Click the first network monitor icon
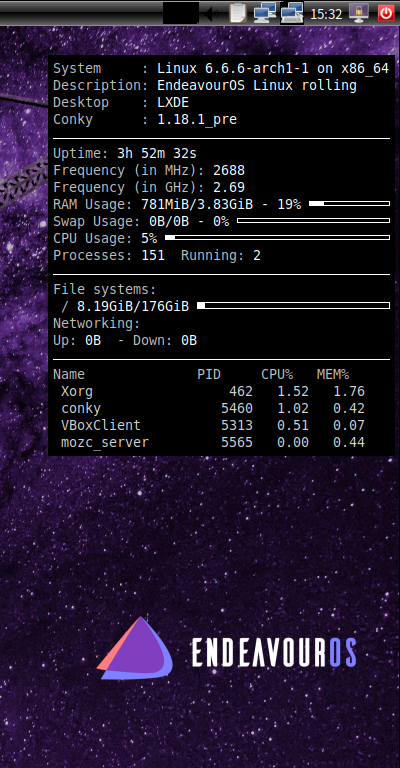This screenshot has height=768, width=400. 265,13
